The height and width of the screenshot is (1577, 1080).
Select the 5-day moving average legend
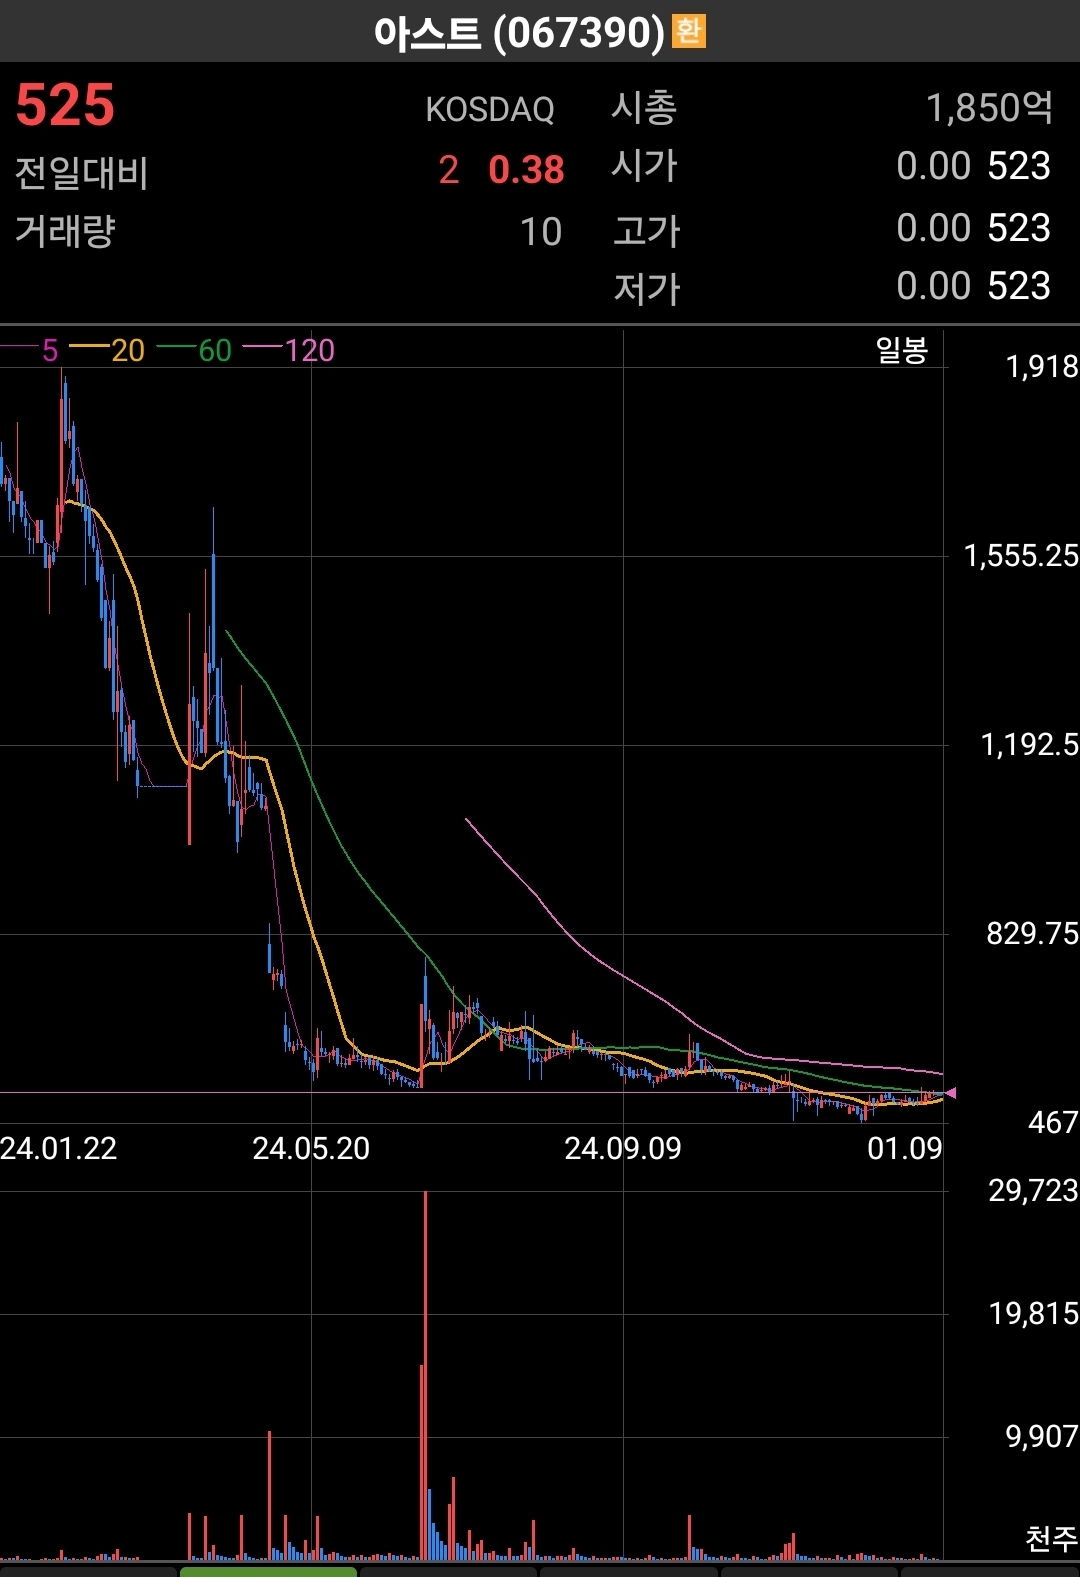tap(30, 350)
